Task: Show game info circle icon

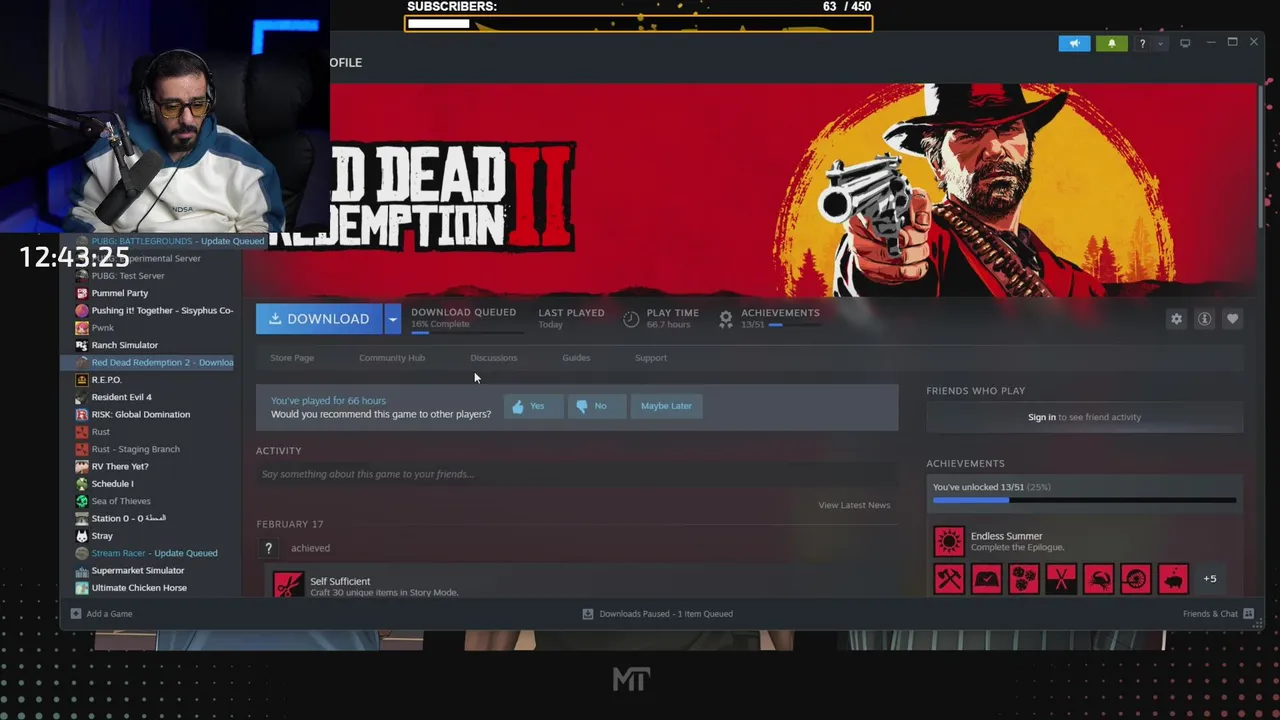Action: tap(1204, 318)
